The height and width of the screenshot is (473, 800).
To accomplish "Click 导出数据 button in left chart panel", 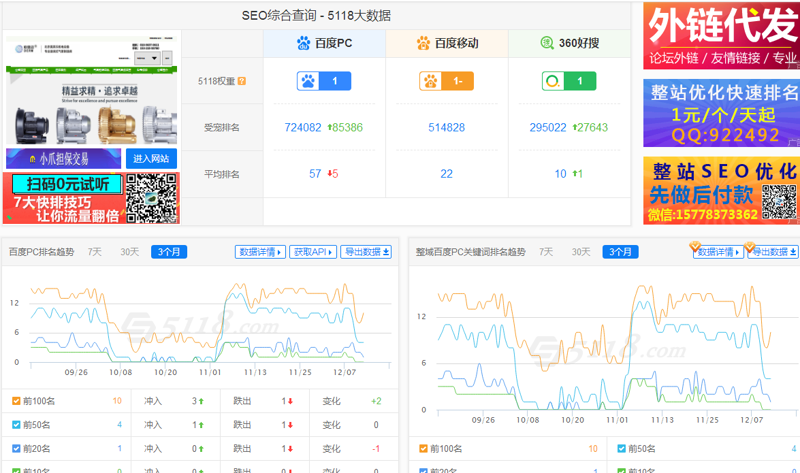I will click(x=366, y=252).
